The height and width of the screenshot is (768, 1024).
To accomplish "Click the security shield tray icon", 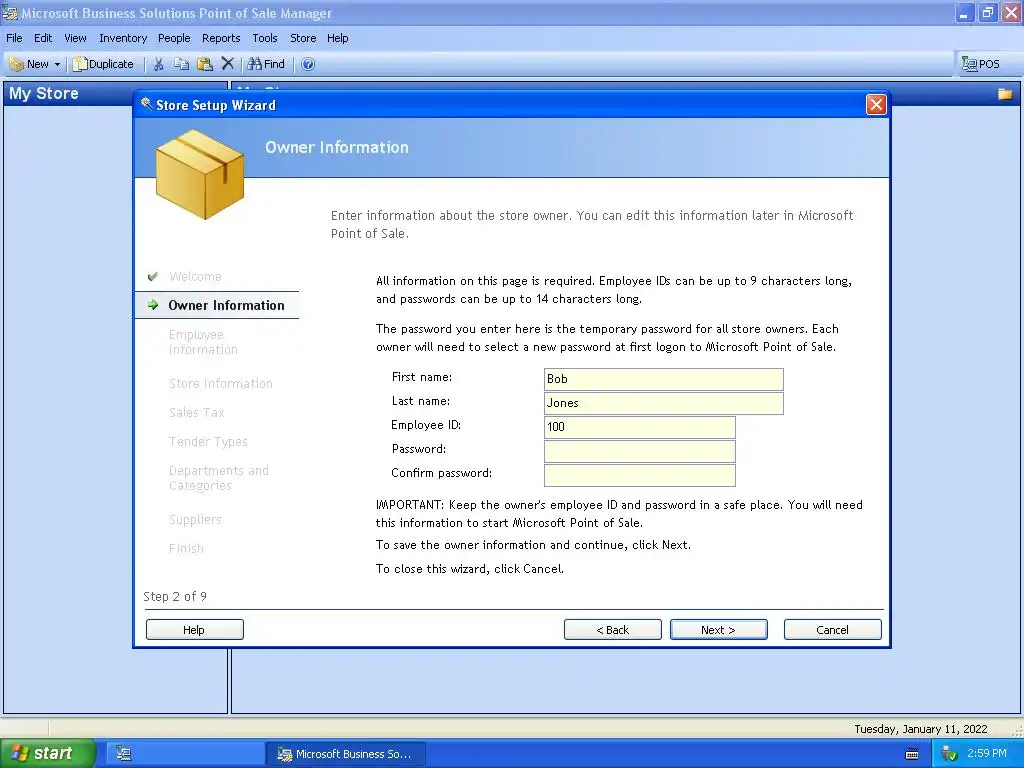I will 949,754.
